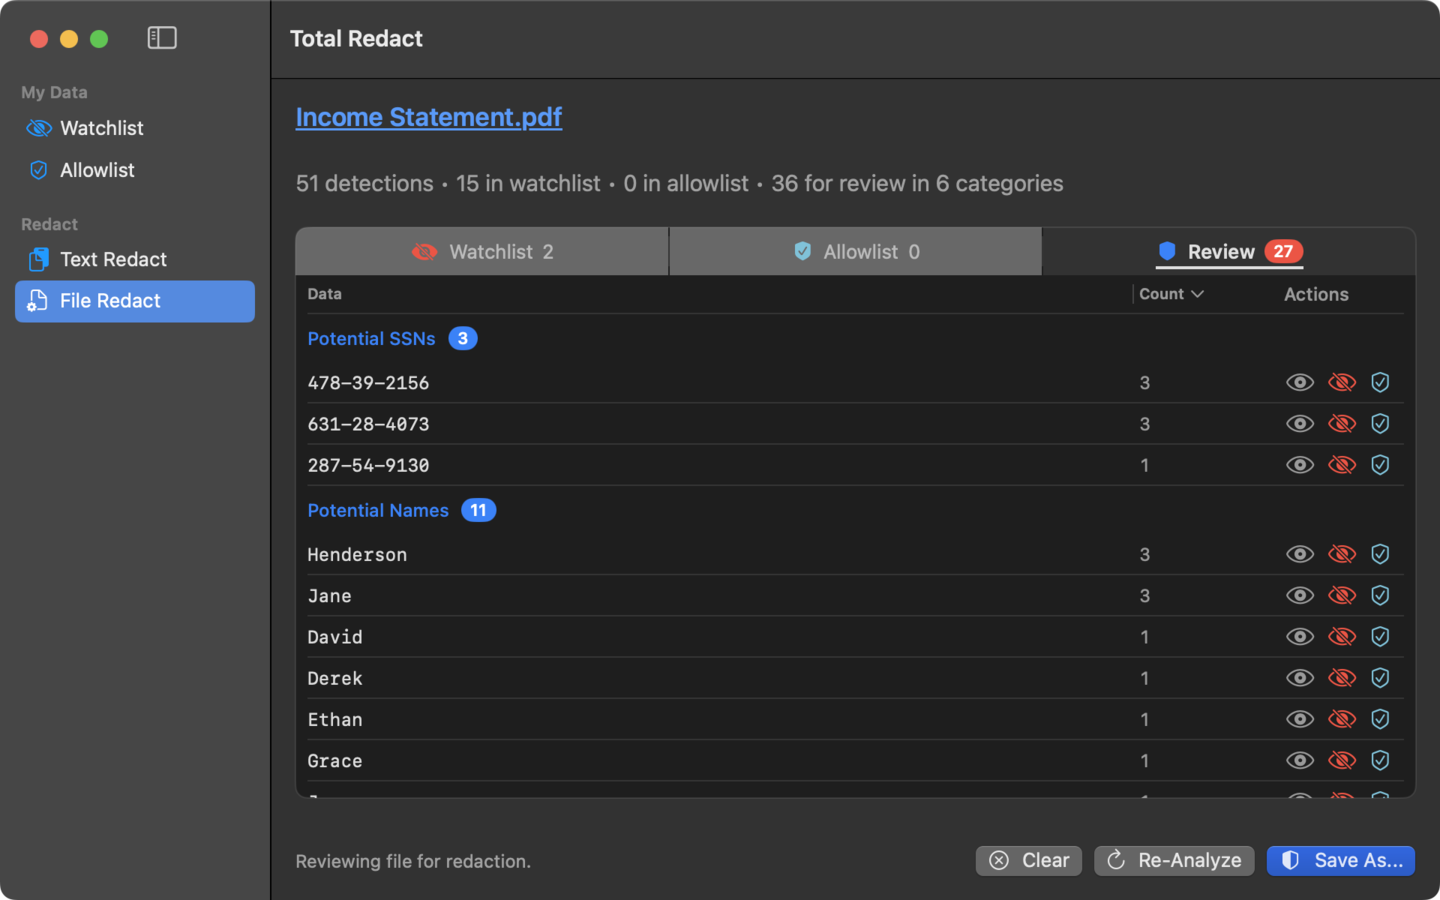Redact Ethan via red crossed-eye icon

[x=1341, y=719]
